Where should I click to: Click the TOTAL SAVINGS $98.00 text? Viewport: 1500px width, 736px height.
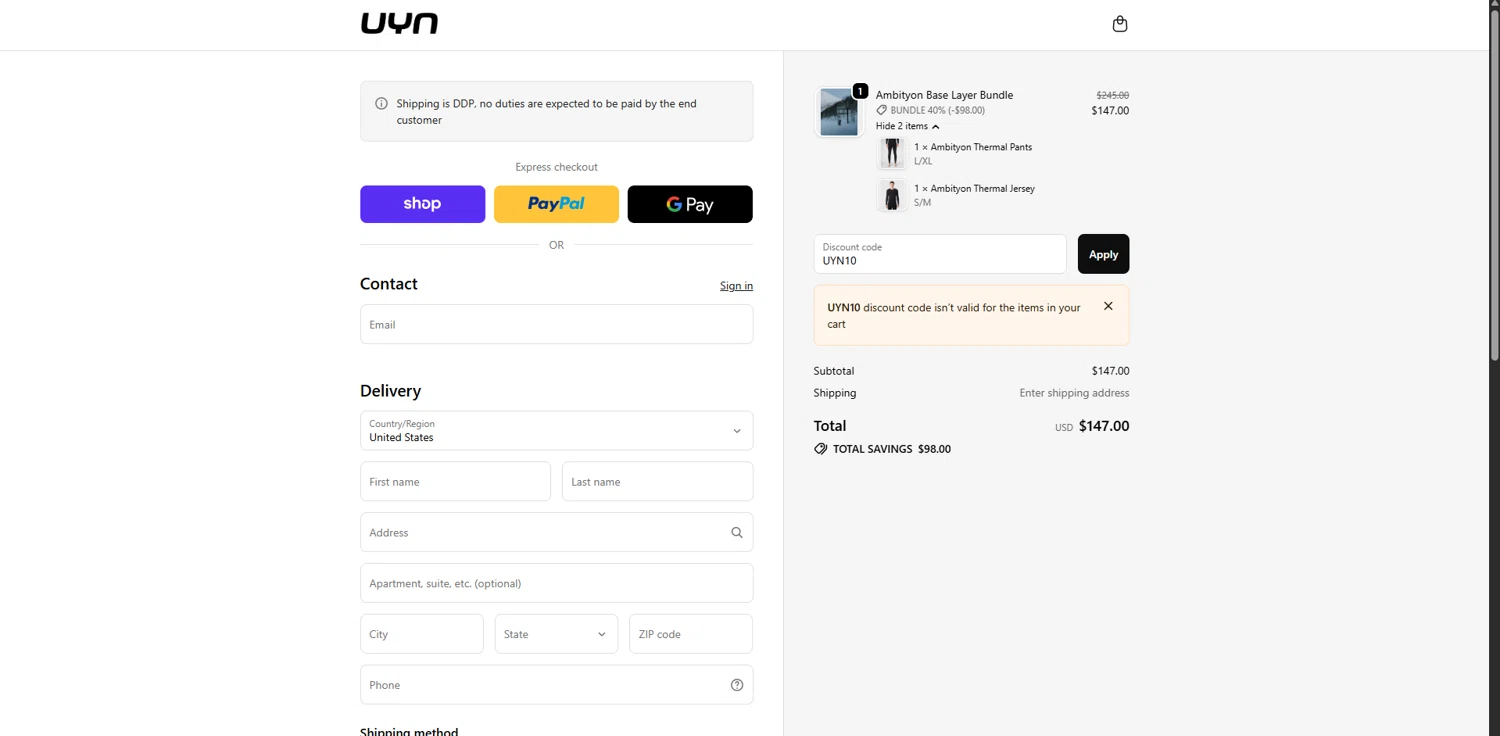pyautogui.click(x=892, y=449)
